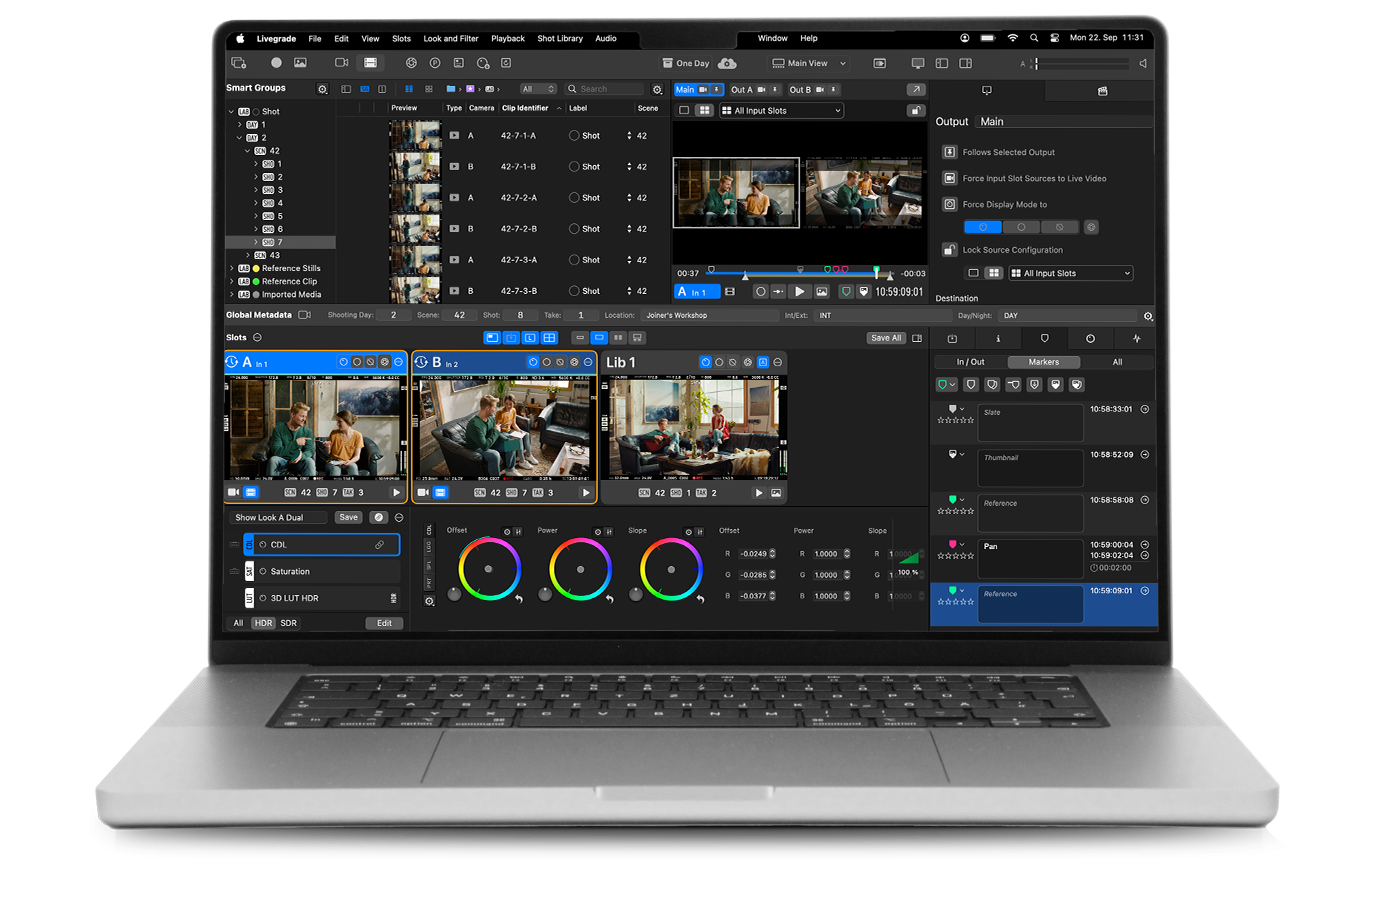1376x900 pixels.
Task: Click the cloud upload icon beside One Day
Action: (x=727, y=63)
